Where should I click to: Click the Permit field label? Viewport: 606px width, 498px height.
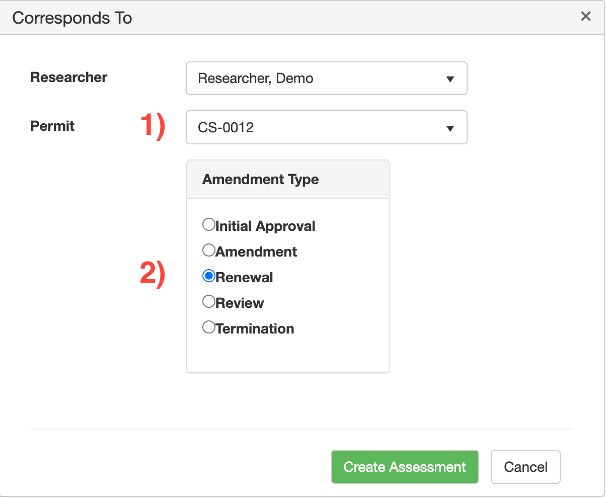[x=52, y=126]
